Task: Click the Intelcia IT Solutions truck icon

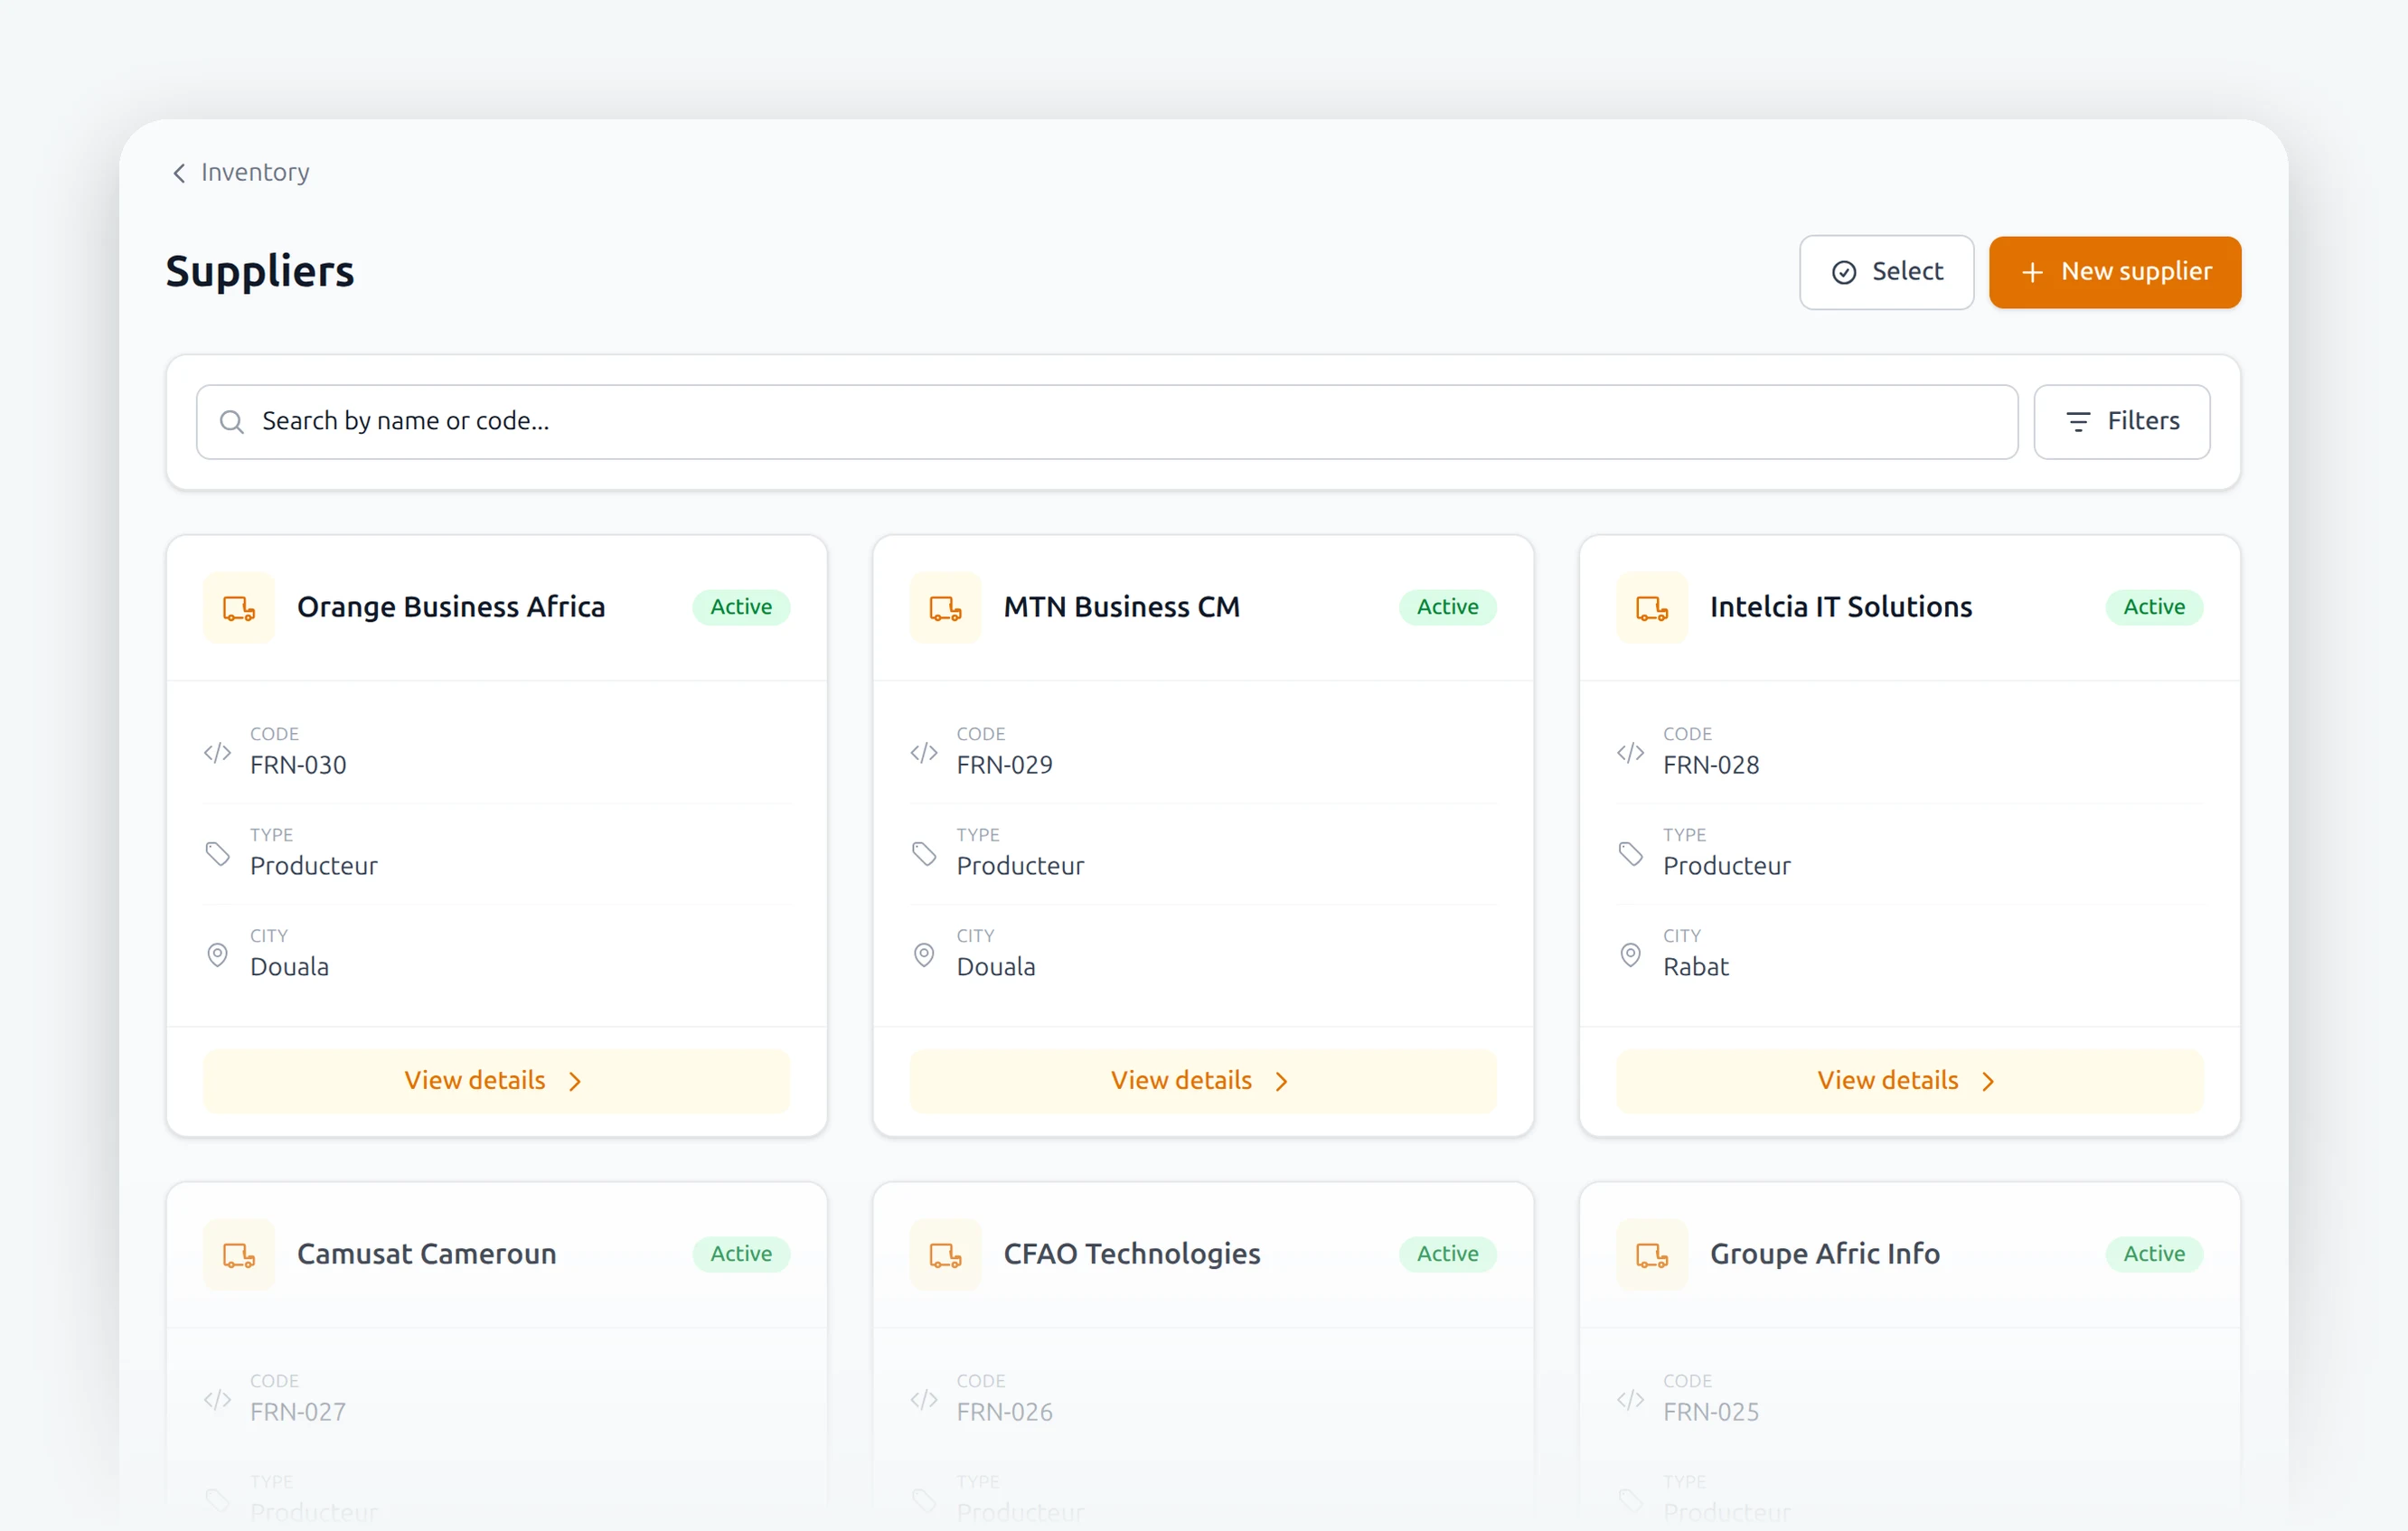Action: [1652, 607]
